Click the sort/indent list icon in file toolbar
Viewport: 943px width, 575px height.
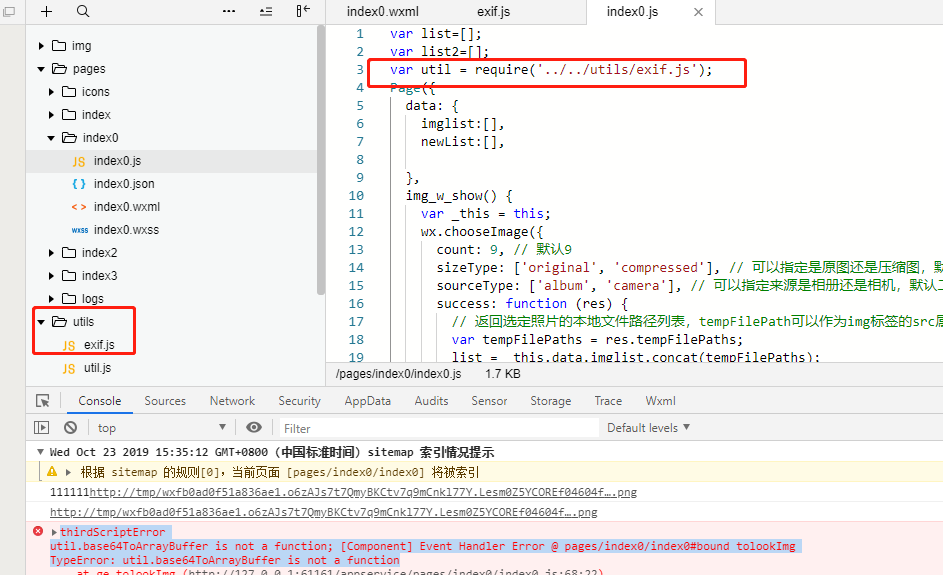point(266,11)
